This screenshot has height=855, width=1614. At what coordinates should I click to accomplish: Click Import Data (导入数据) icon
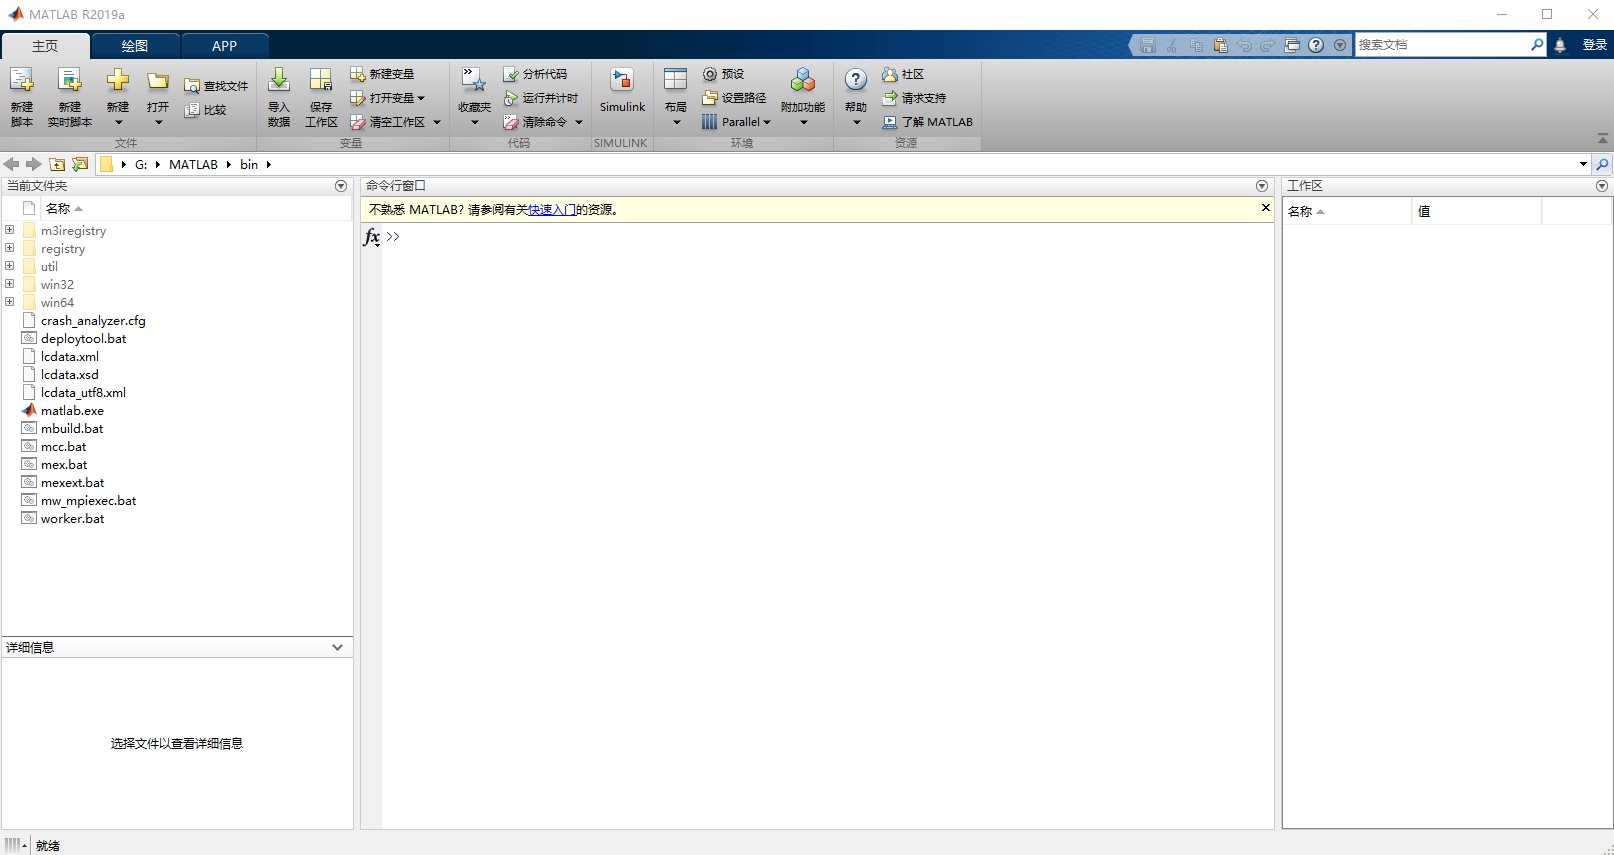tap(279, 81)
